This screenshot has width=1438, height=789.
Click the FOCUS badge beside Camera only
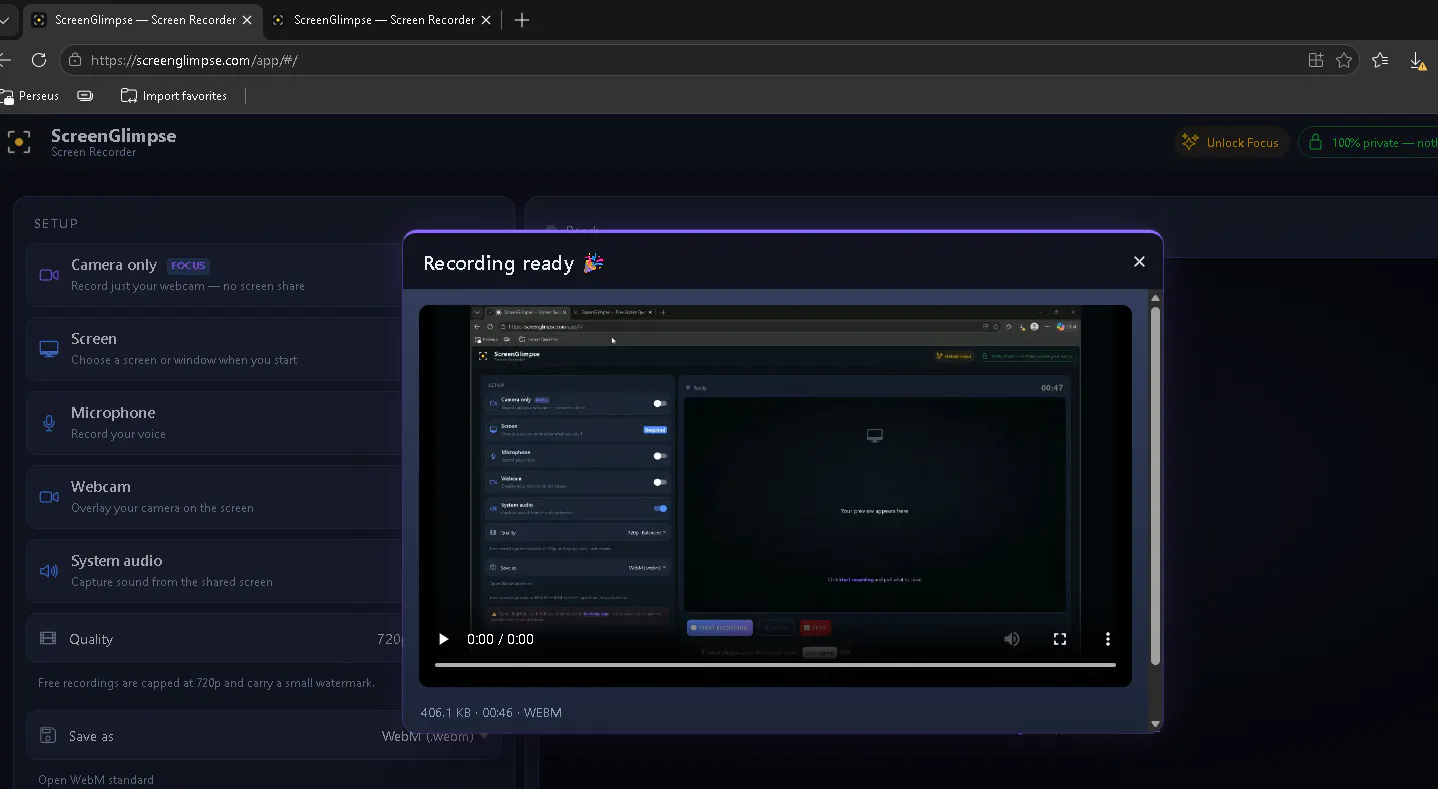188,265
